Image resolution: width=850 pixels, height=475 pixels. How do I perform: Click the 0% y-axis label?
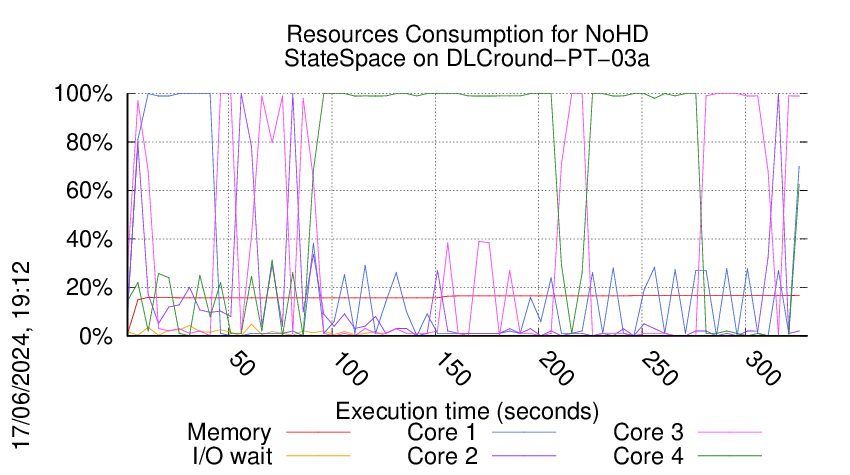96,336
